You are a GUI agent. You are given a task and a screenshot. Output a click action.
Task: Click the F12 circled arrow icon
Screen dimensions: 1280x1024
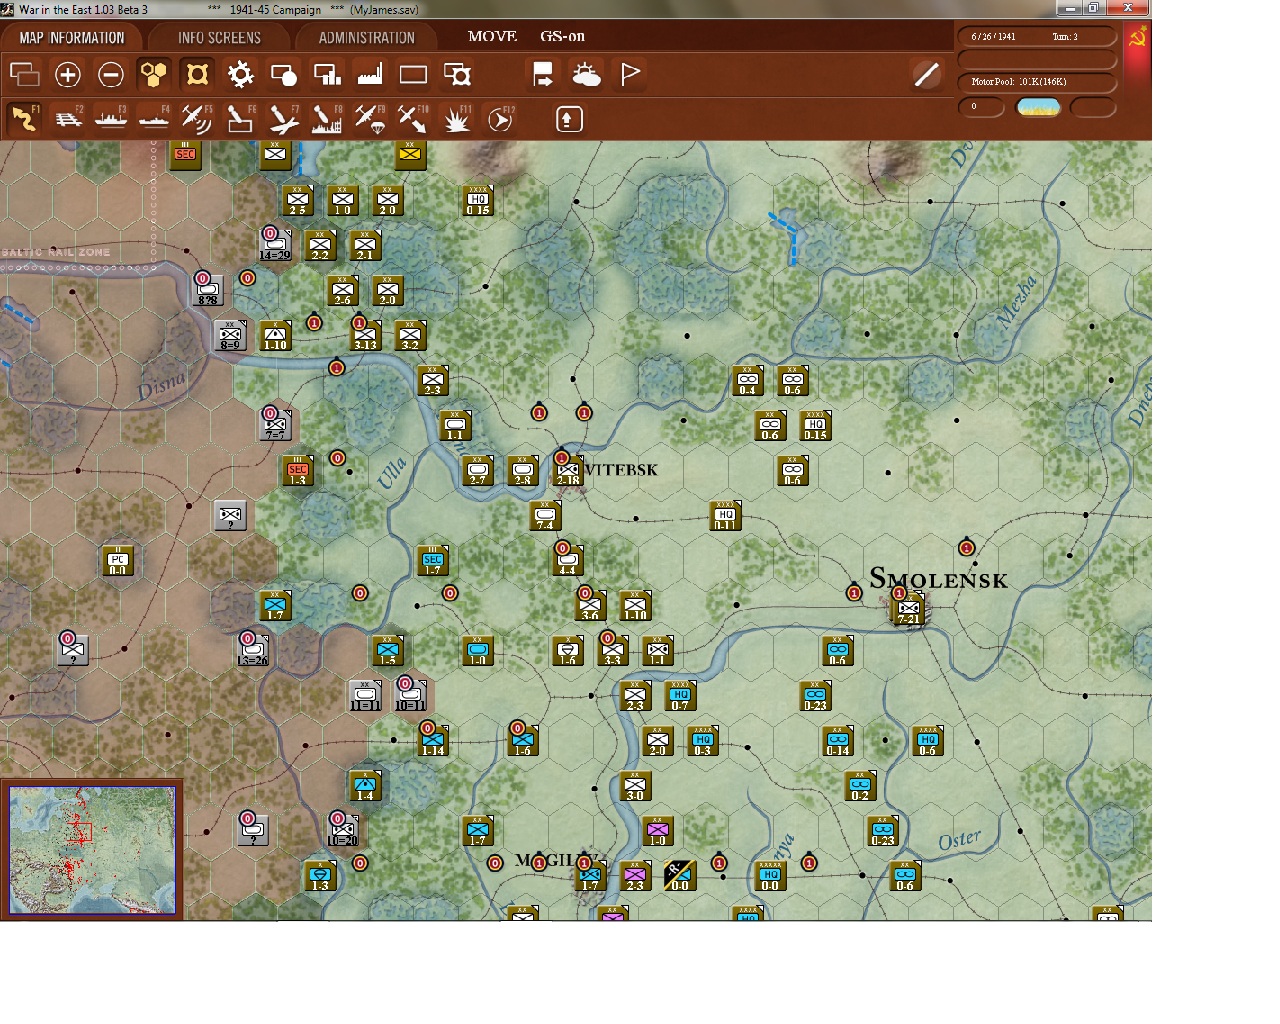[500, 118]
